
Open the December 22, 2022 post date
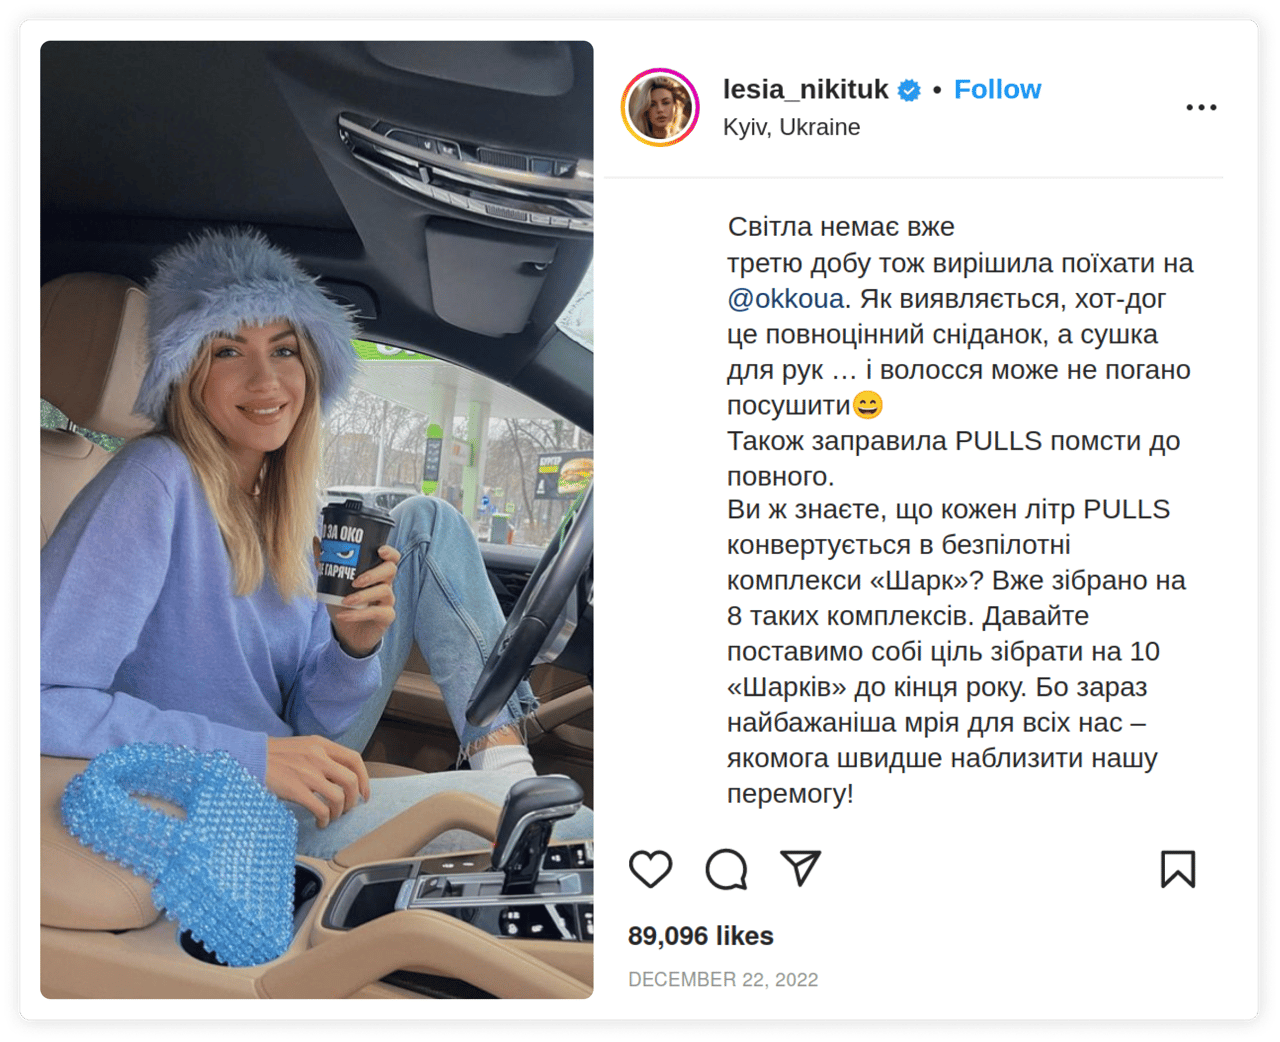pos(723,979)
